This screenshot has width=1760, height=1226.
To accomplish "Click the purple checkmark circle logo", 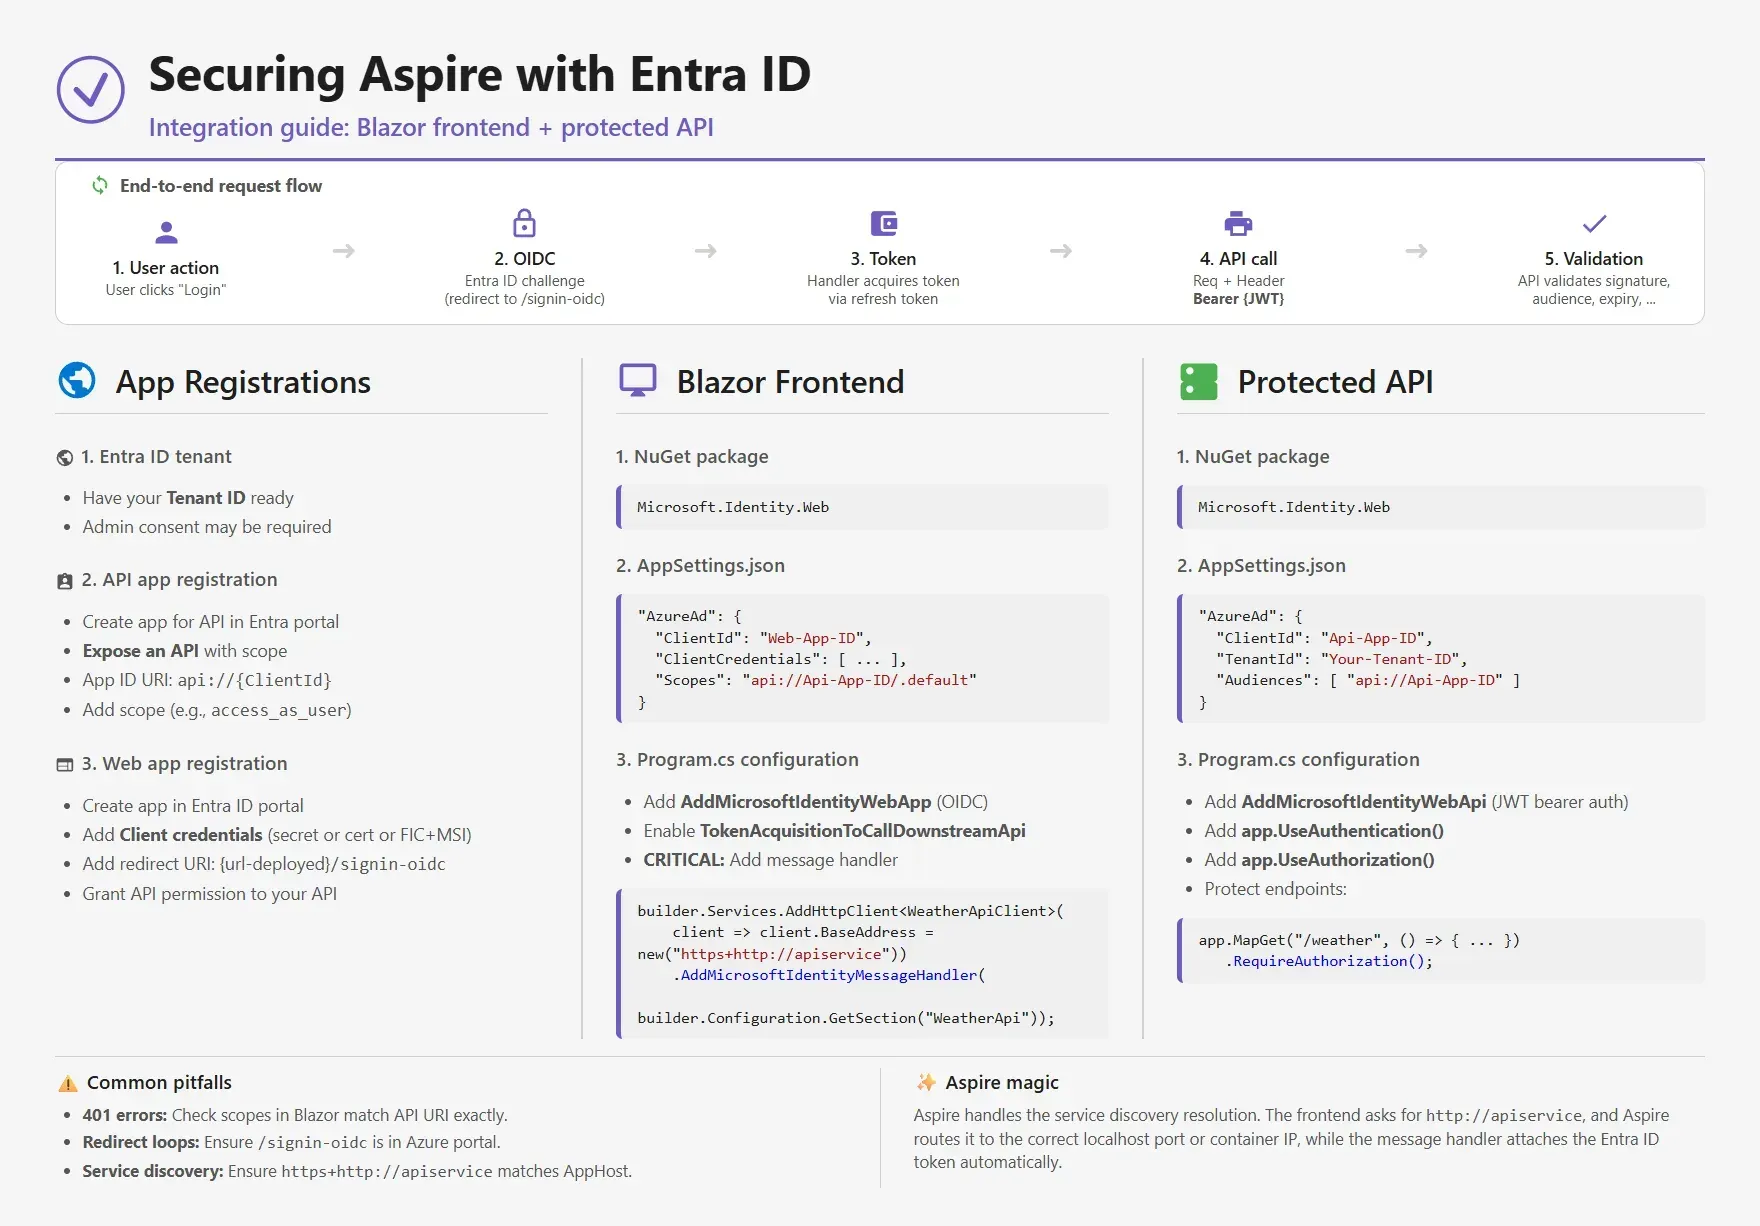I will pyautogui.click(x=90, y=90).
